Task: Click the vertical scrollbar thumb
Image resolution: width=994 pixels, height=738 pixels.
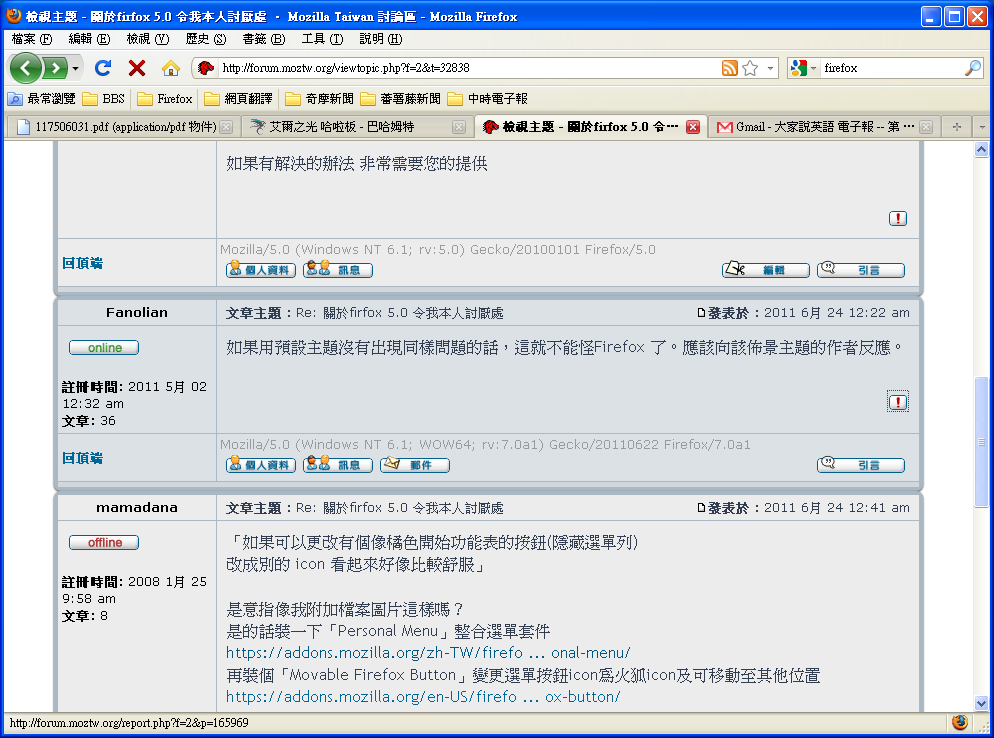Action: click(981, 442)
